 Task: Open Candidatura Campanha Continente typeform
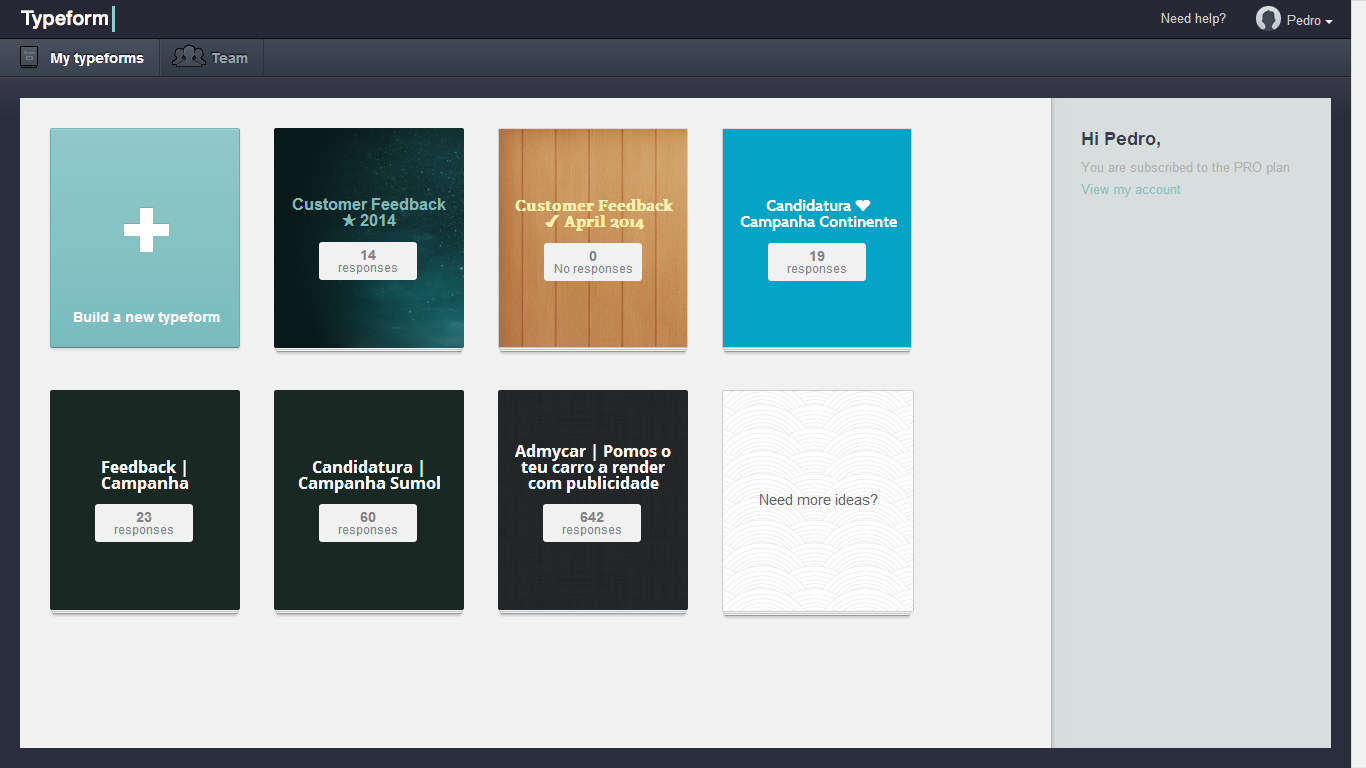[x=817, y=238]
